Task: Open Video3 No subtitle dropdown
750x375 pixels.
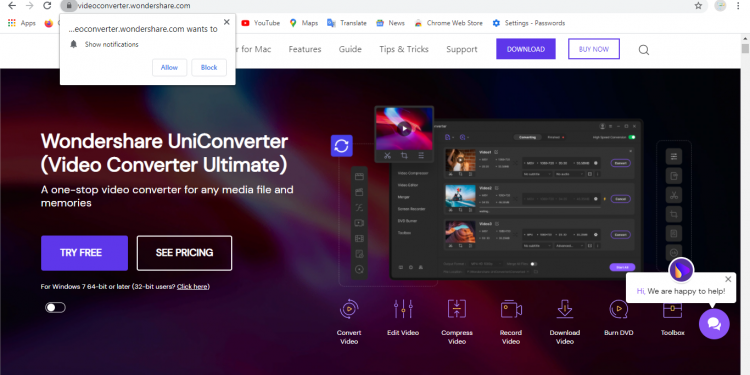Action: pyautogui.click(x=537, y=245)
